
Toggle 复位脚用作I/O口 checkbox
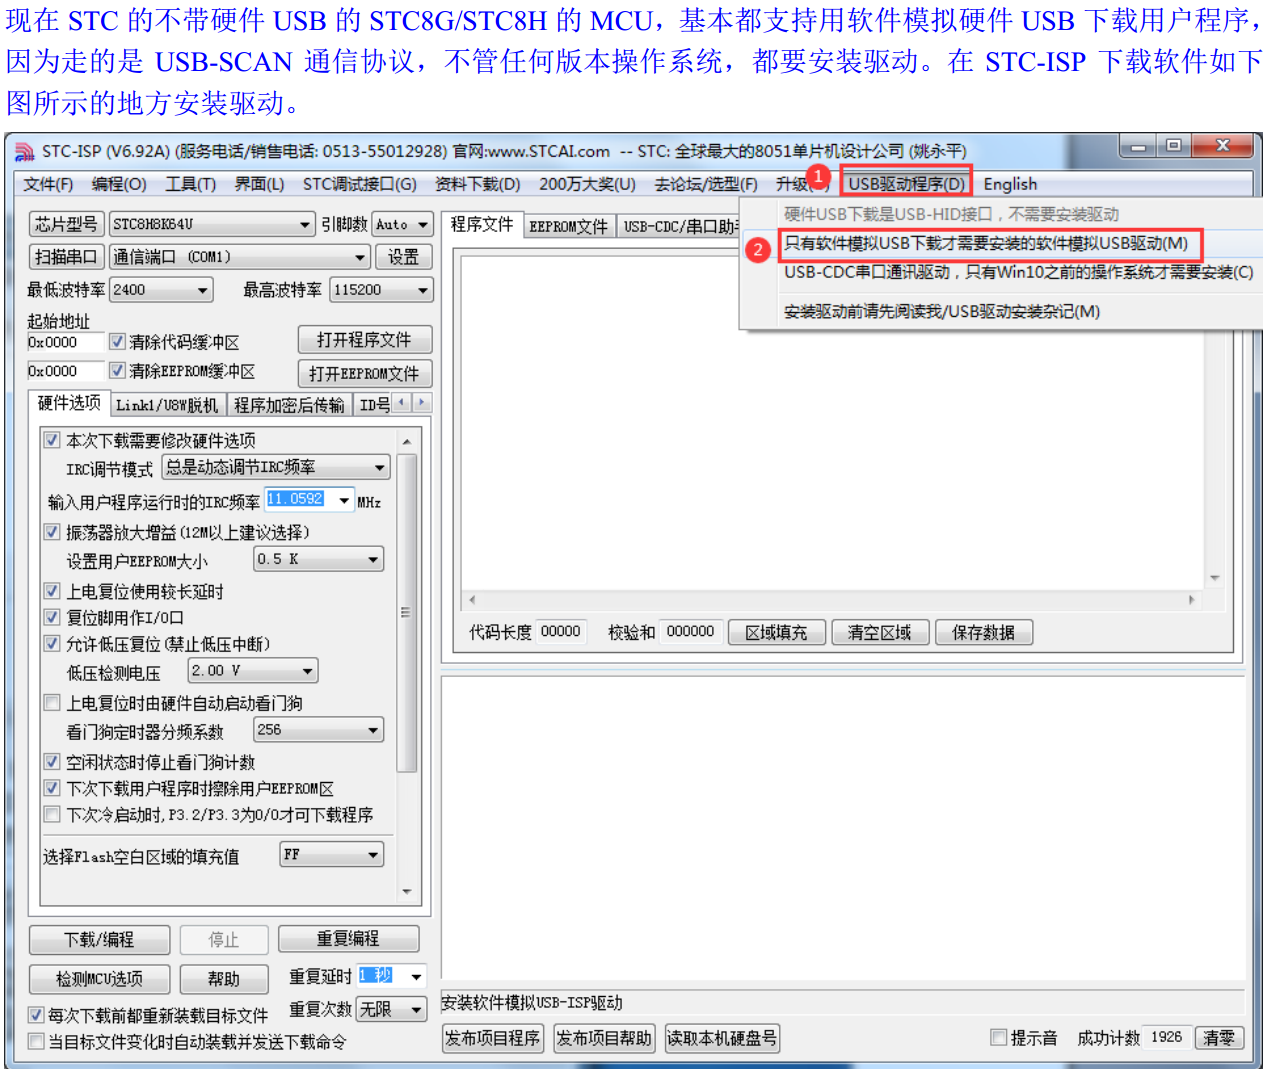tap(52, 618)
